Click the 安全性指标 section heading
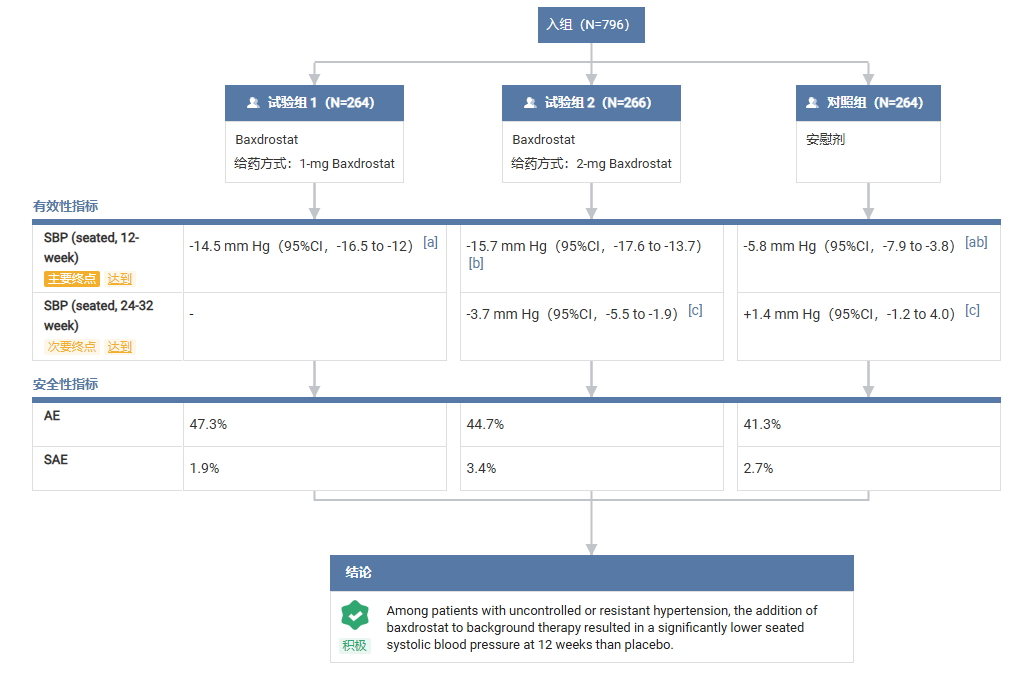Image resolution: width=1024 pixels, height=676 pixels. coord(66,384)
